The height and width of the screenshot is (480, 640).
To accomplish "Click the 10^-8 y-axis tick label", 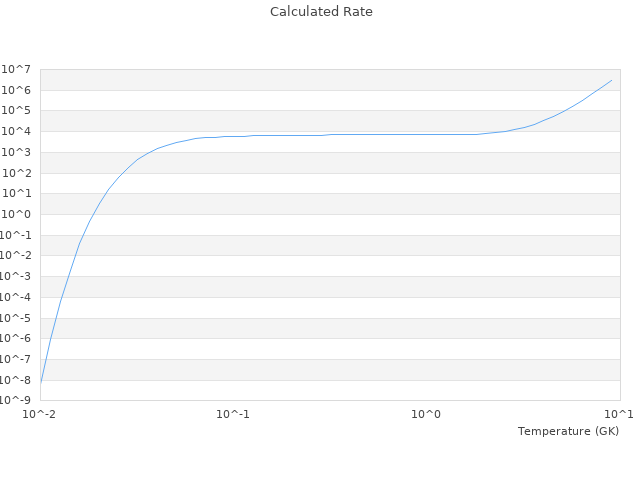I will 16,380.
